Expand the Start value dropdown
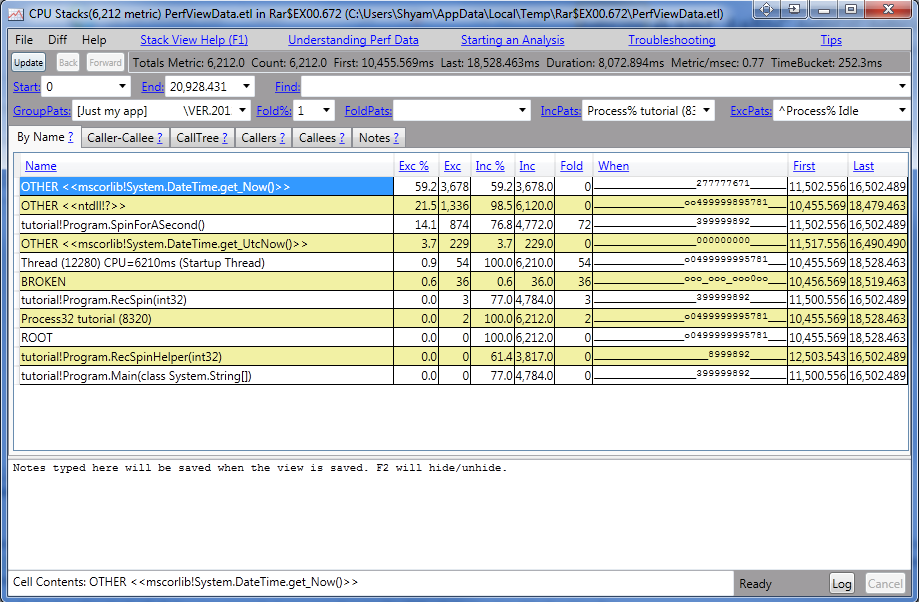The width and height of the screenshot is (919, 602). pyautogui.click(x=122, y=87)
